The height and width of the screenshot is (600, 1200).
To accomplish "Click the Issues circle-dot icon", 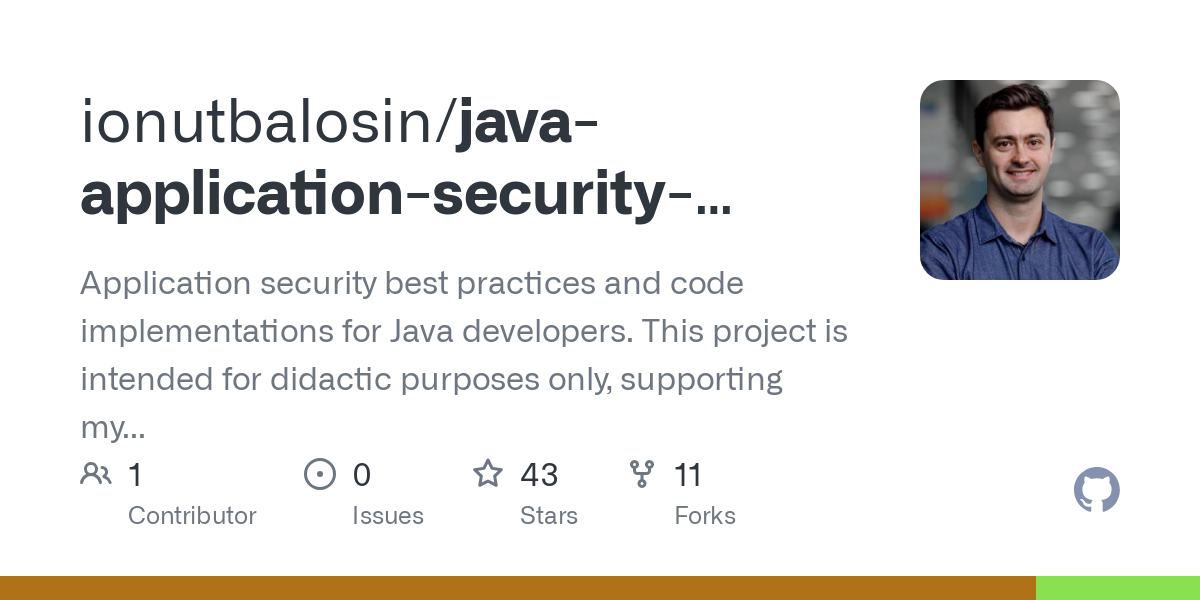I will pyautogui.click(x=319, y=474).
